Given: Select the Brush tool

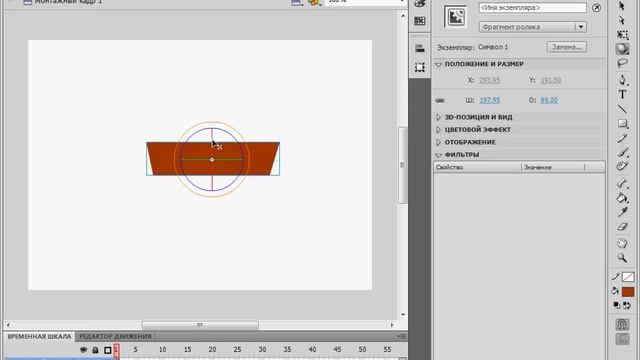Looking at the screenshot, I should click(x=622, y=152).
